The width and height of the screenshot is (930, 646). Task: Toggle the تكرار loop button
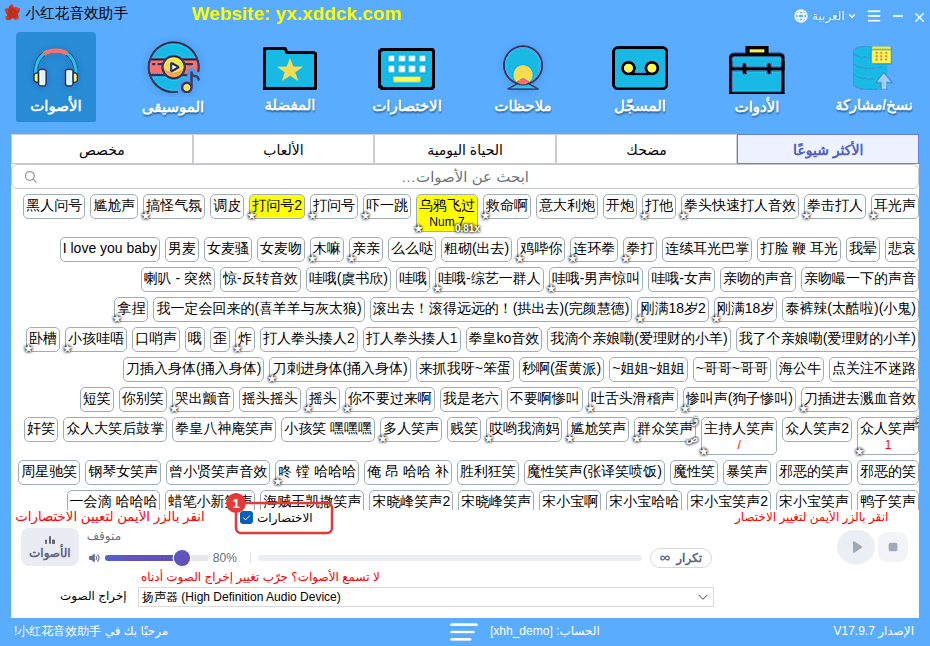pyautogui.click(x=681, y=558)
